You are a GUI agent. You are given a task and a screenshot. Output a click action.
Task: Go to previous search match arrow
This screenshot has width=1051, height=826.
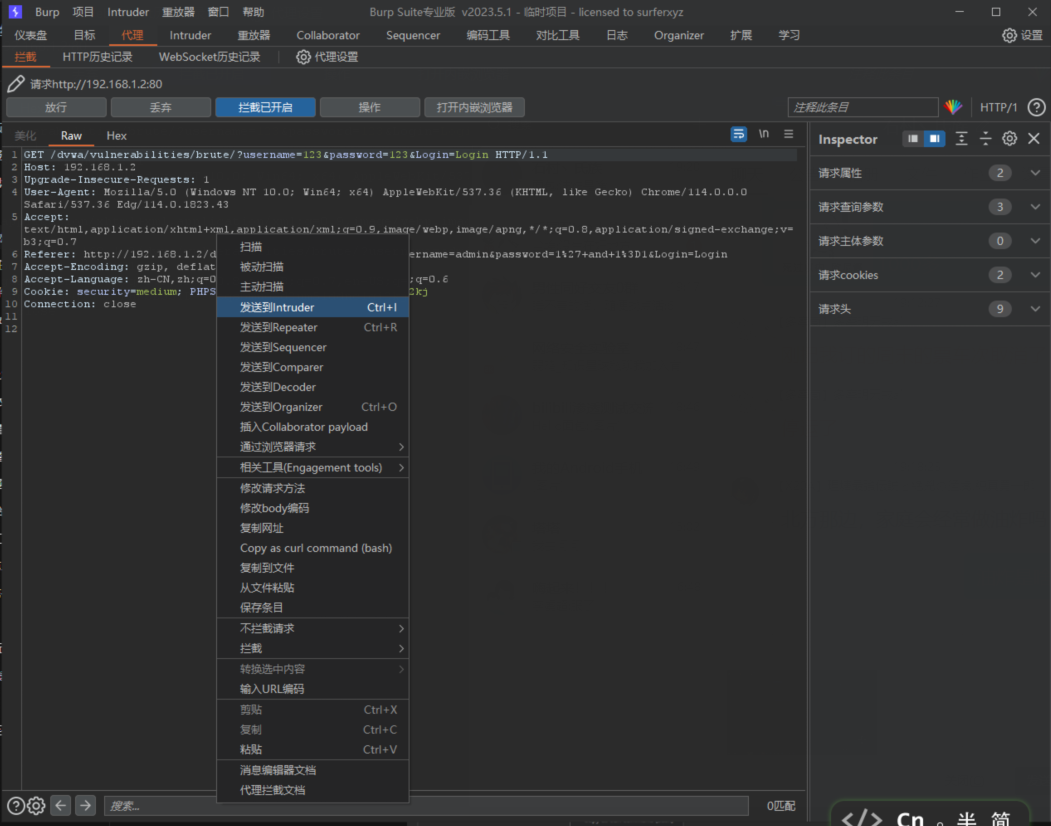61,805
